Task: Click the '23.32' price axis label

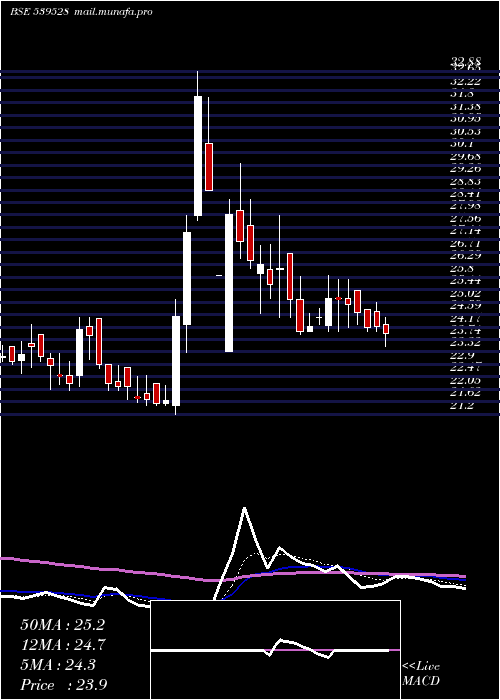Action: tap(466, 343)
